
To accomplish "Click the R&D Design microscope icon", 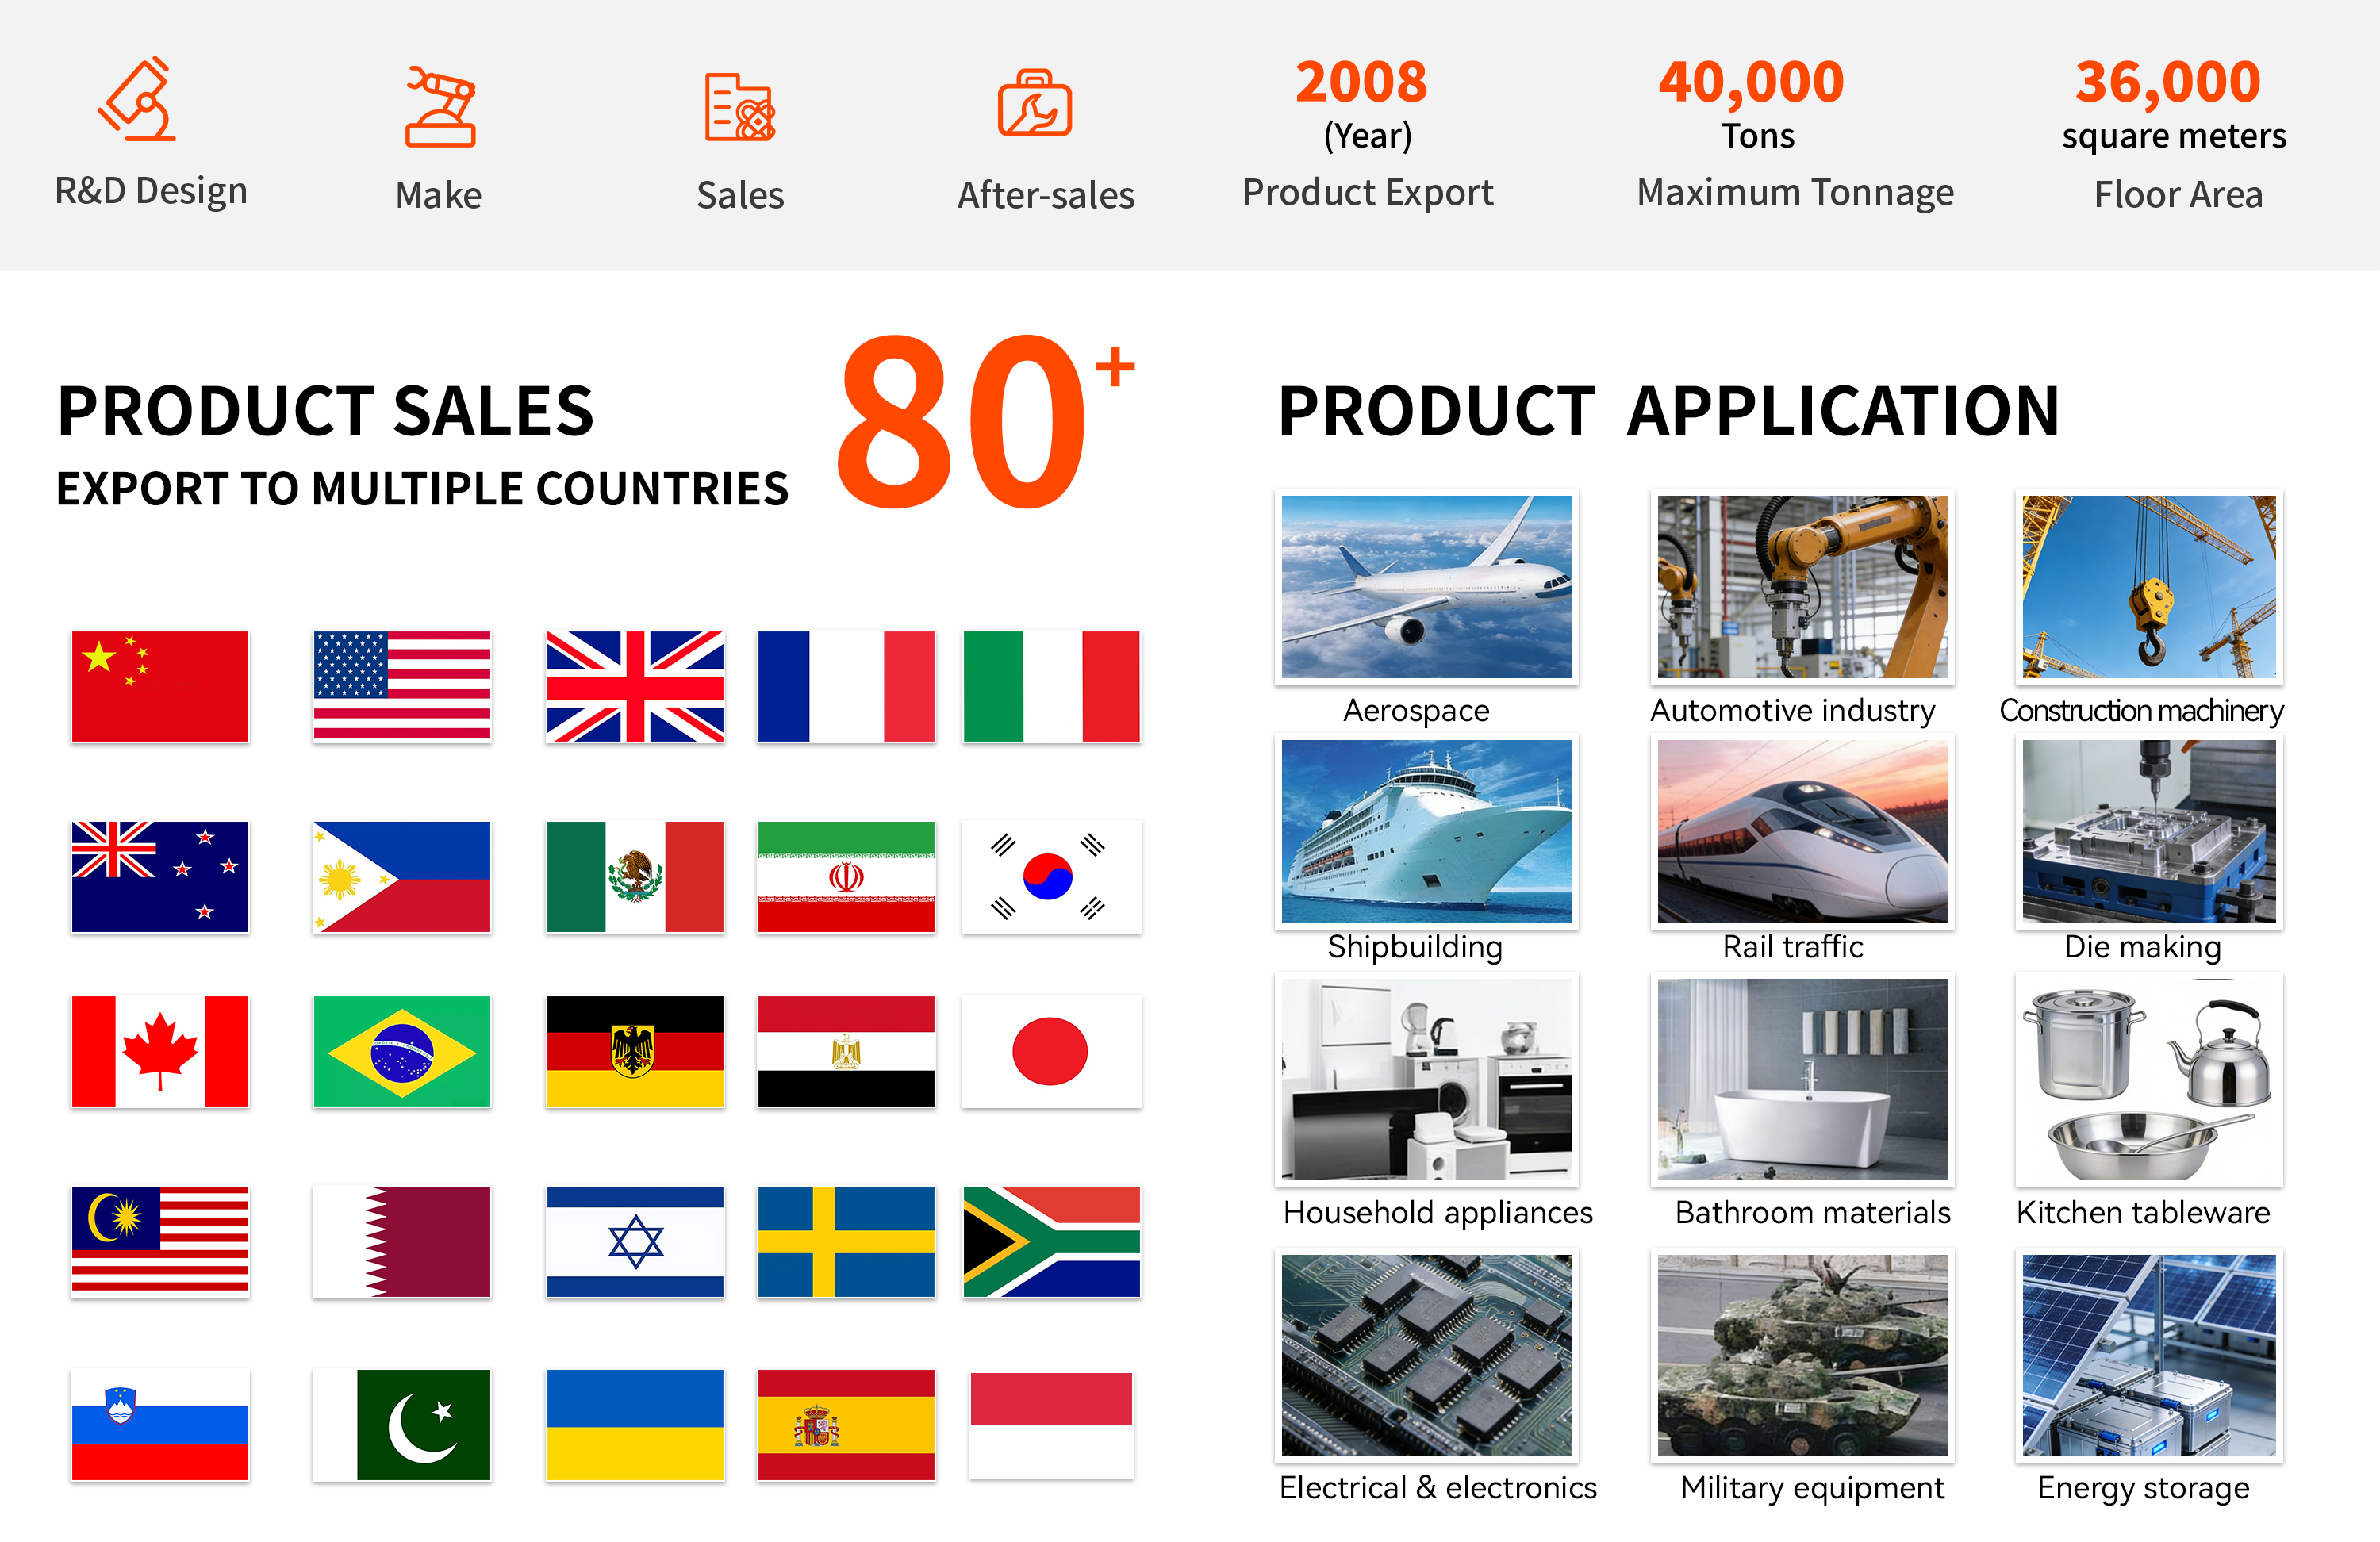I will click(138, 99).
